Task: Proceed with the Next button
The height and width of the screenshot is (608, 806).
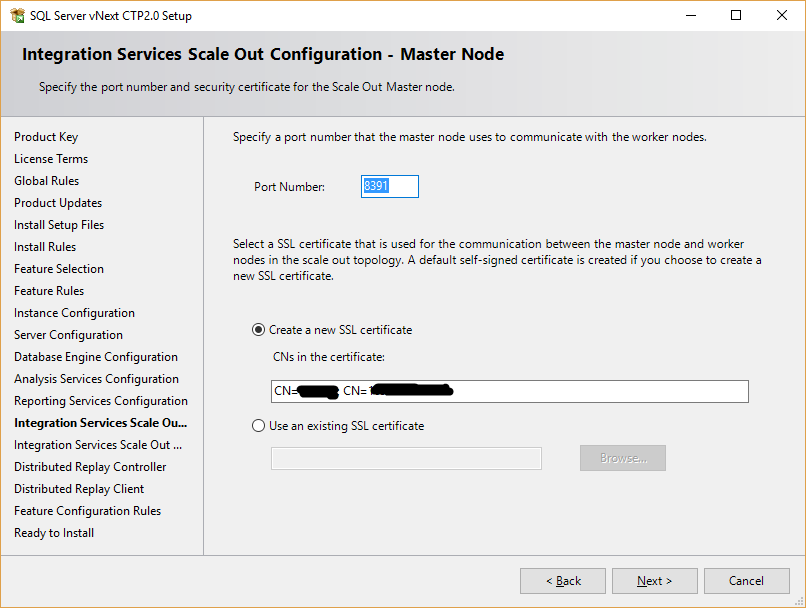Action: 654,581
